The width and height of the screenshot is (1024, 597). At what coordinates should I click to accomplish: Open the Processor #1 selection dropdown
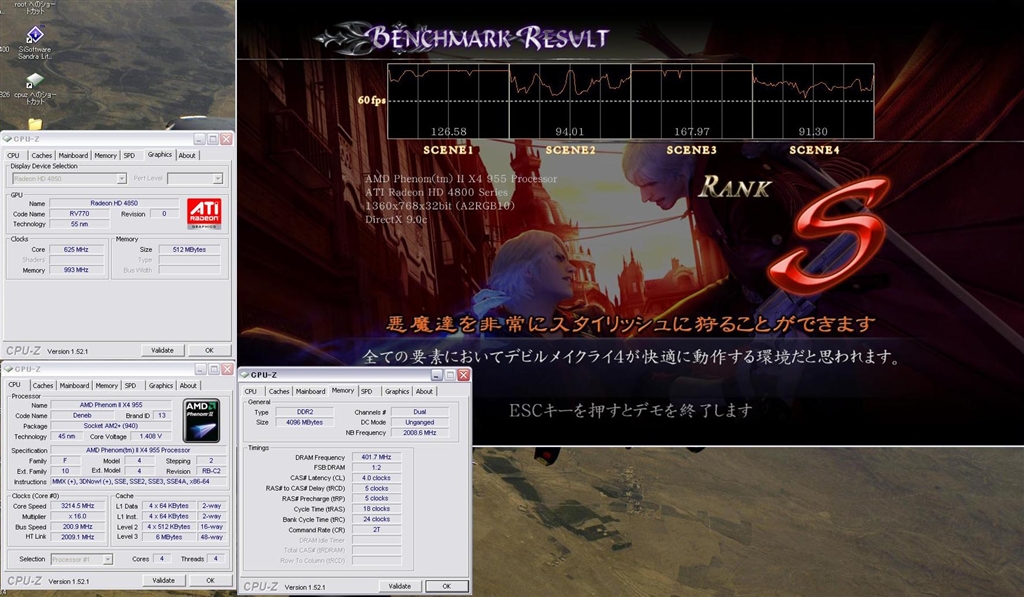(x=81, y=559)
